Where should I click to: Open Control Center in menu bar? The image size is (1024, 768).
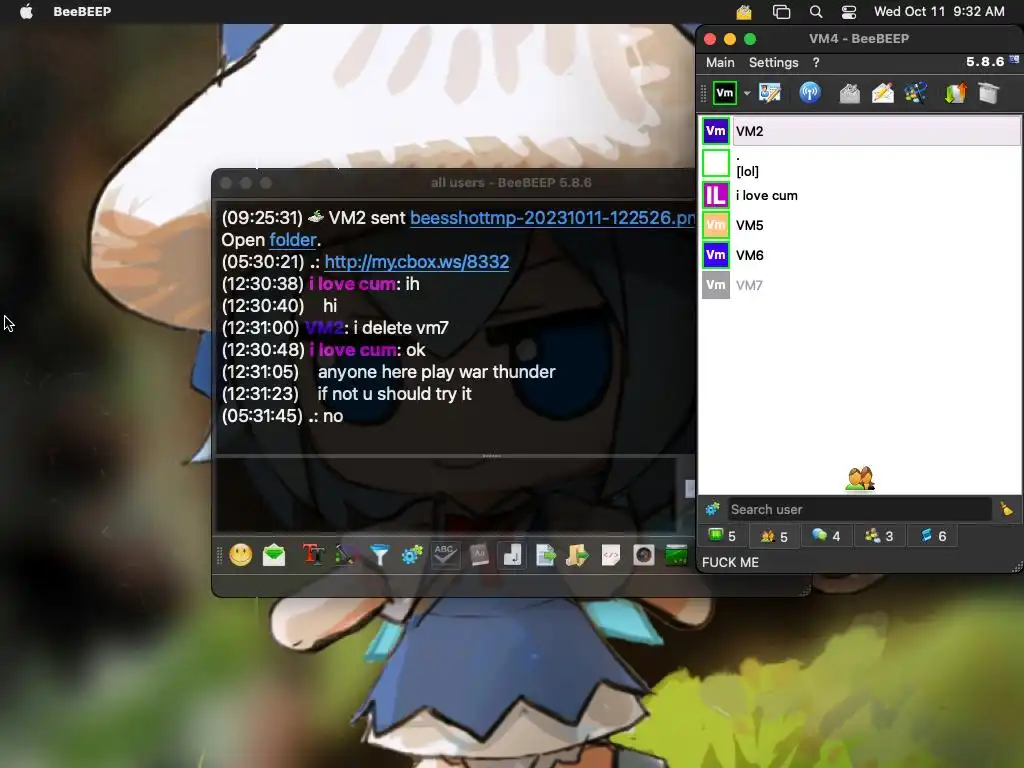(x=848, y=12)
